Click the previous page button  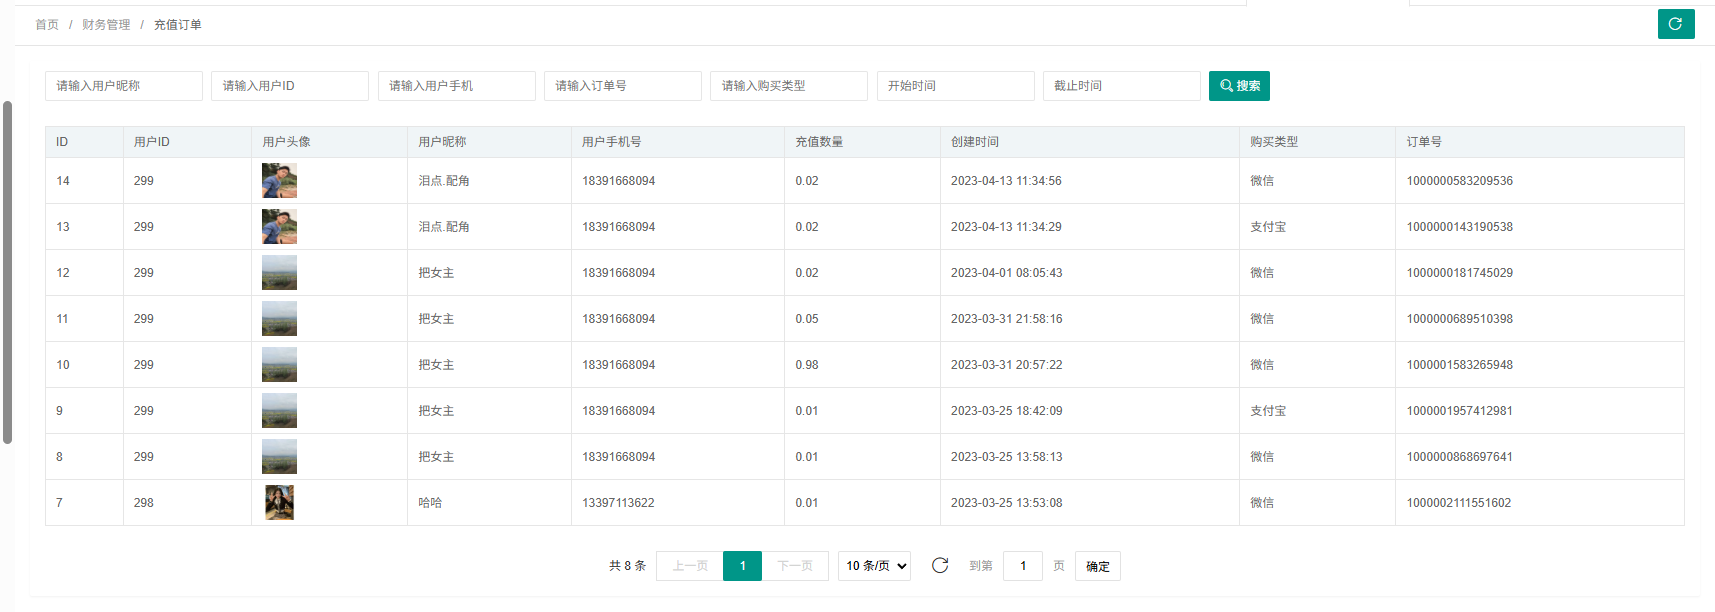(x=690, y=566)
